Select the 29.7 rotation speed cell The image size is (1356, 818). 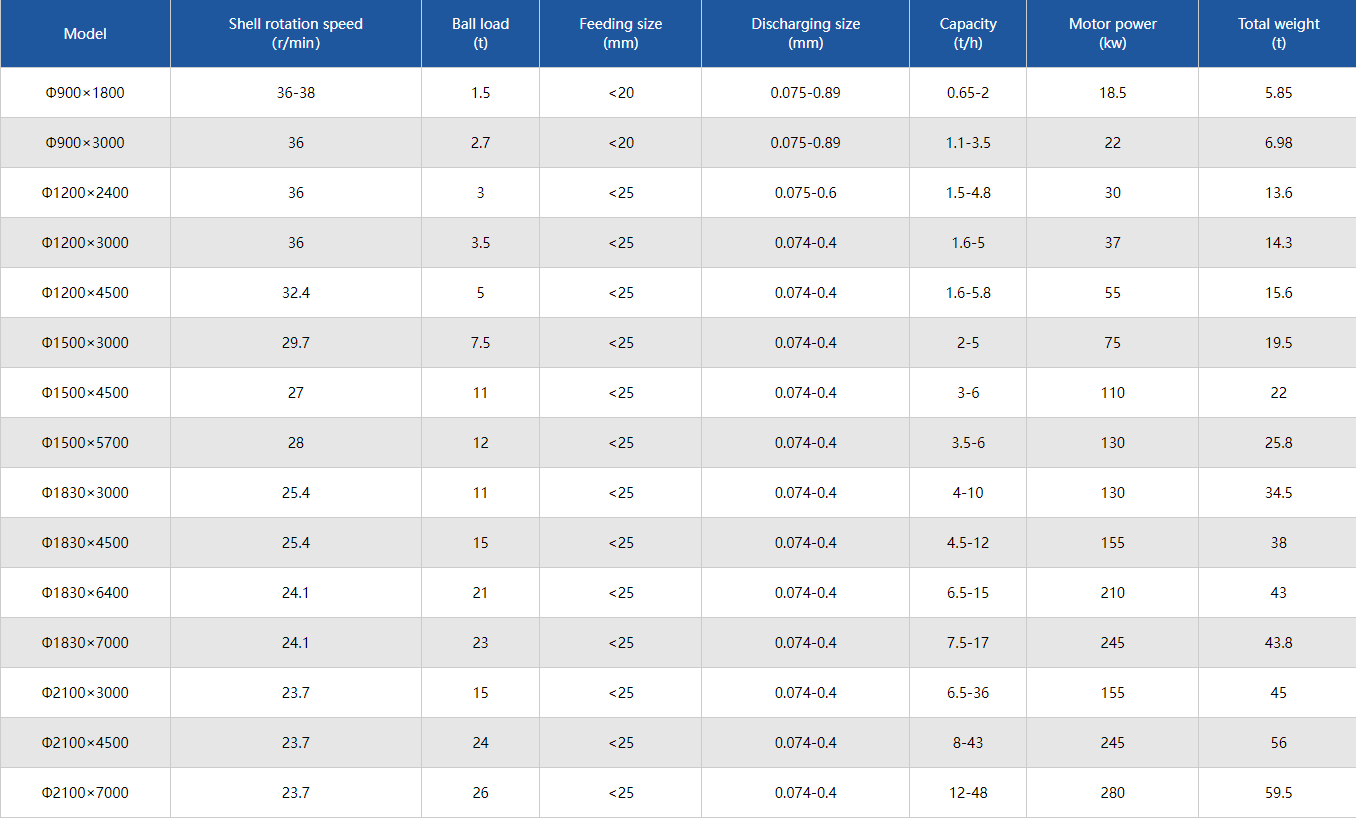tap(295, 343)
